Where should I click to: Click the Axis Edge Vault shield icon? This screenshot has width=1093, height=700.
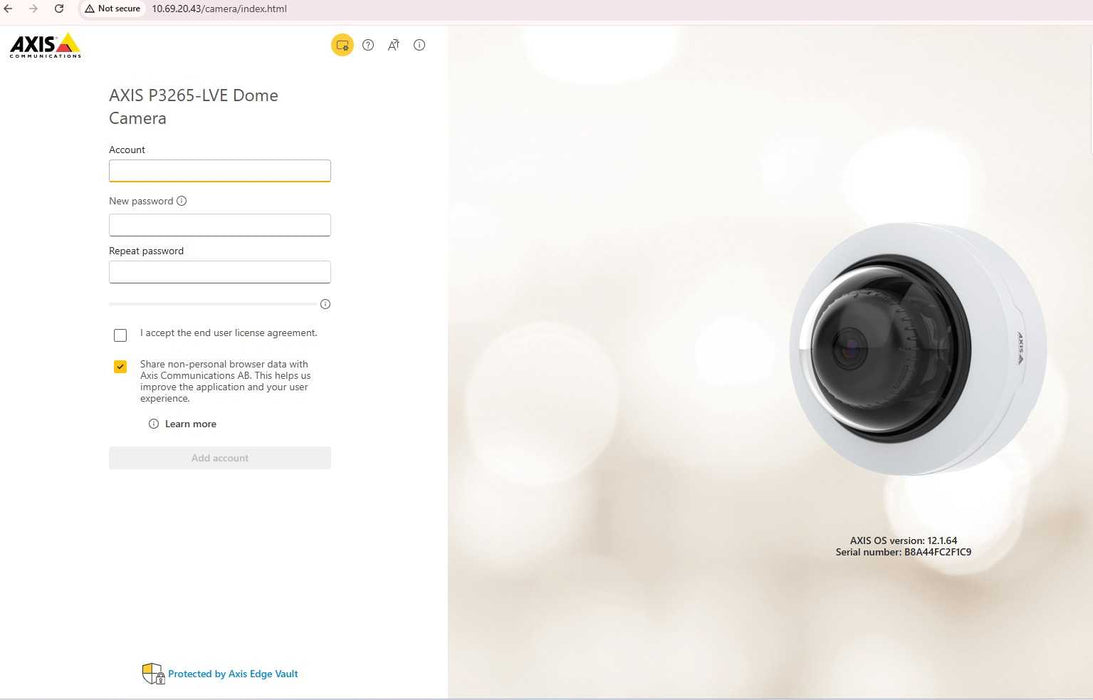point(152,673)
